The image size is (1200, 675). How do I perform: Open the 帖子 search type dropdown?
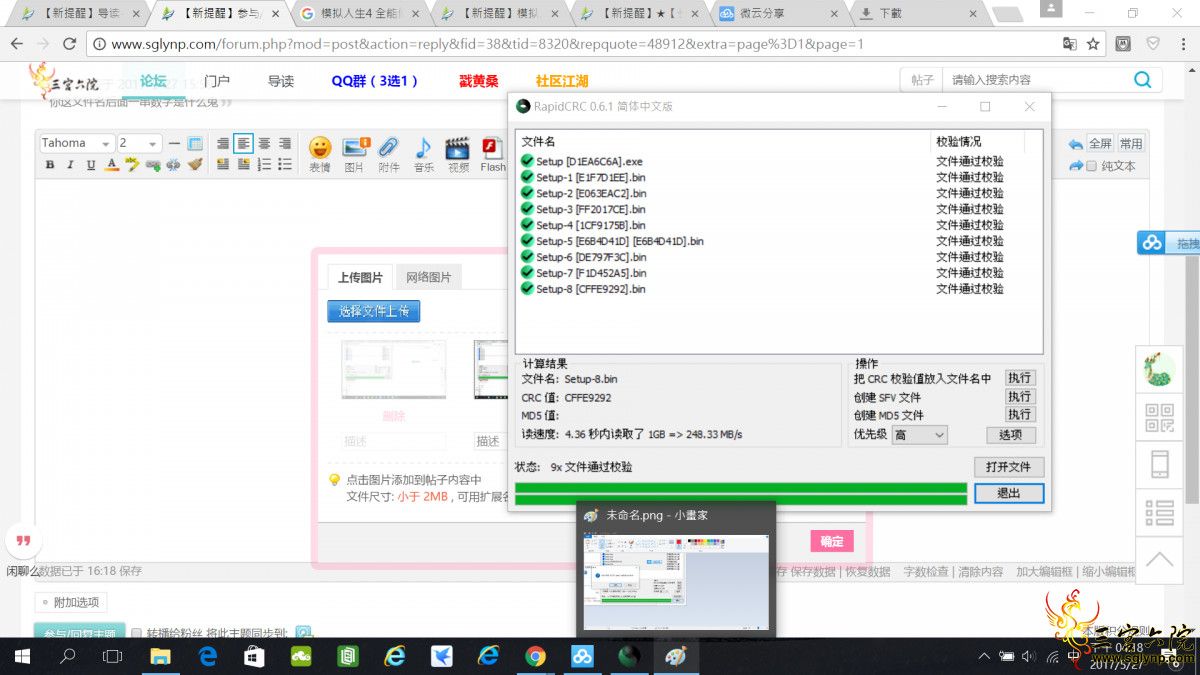[x=922, y=80]
